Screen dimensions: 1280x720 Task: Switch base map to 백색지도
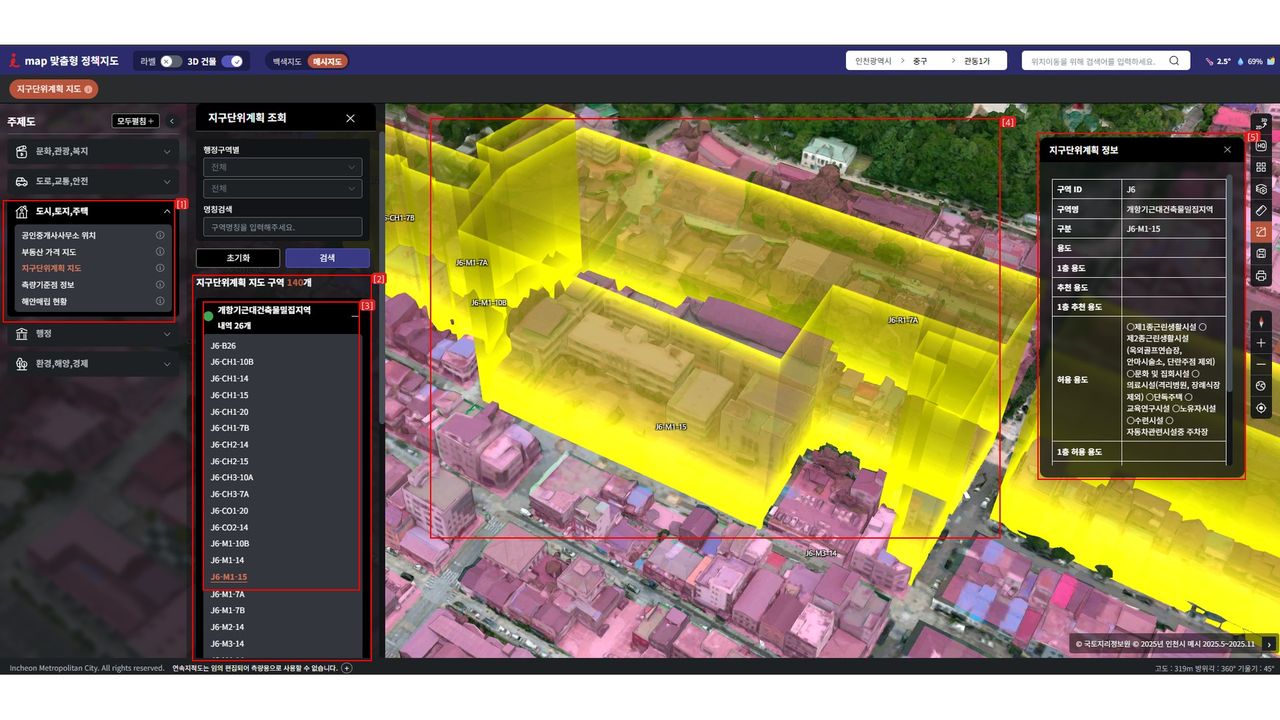(x=286, y=61)
